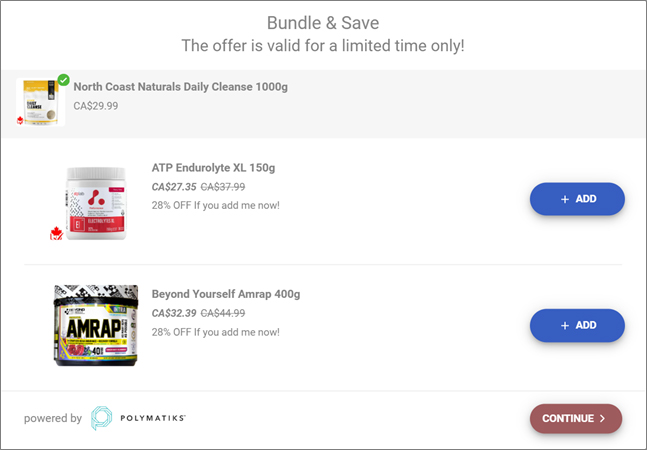The width and height of the screenshot is (647, 450).
Task: Click the plus icon on Amrap's Add button
Action: (565, 325)
